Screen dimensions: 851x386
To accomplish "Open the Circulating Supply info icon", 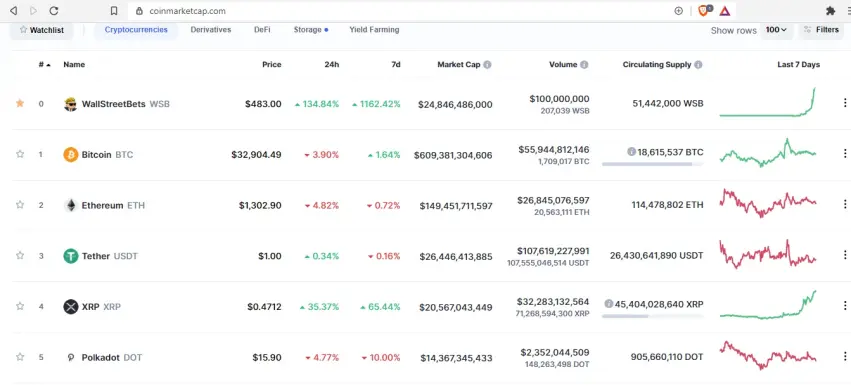I will tap(698, 65).
